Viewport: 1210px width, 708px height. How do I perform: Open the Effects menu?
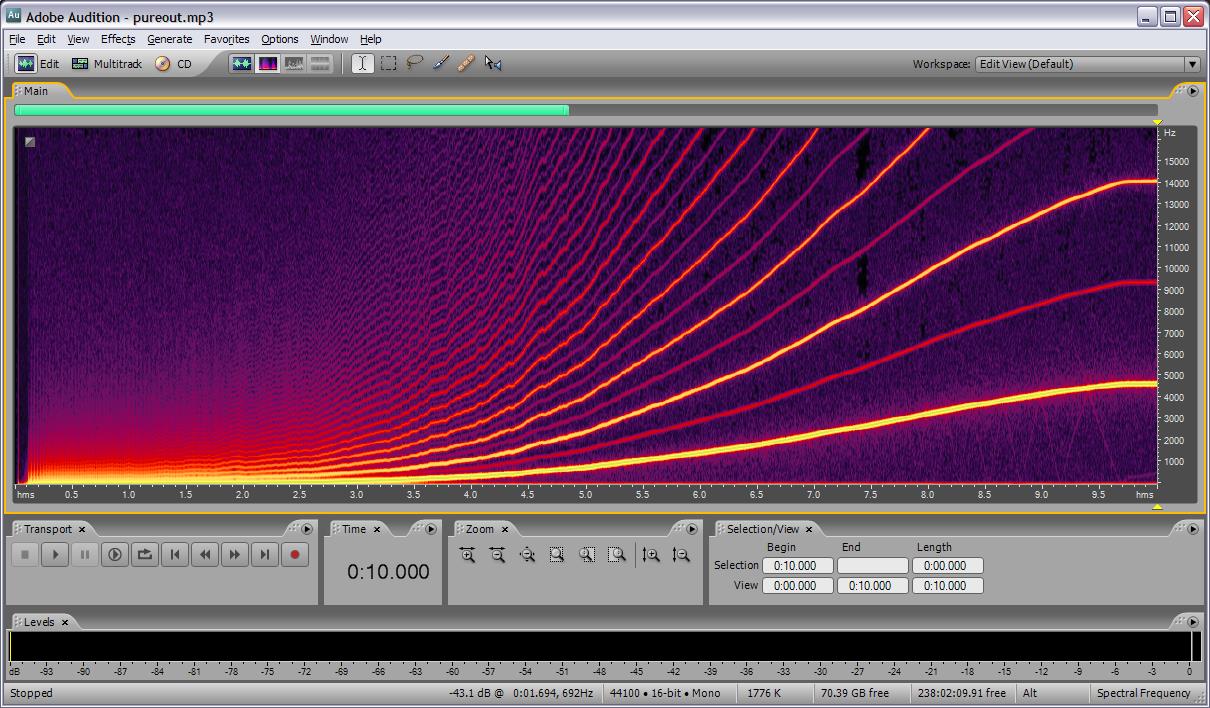pos(118,39)
